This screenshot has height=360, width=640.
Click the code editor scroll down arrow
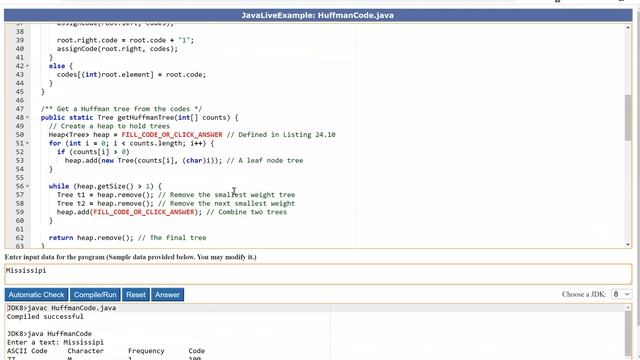[628, 244]
